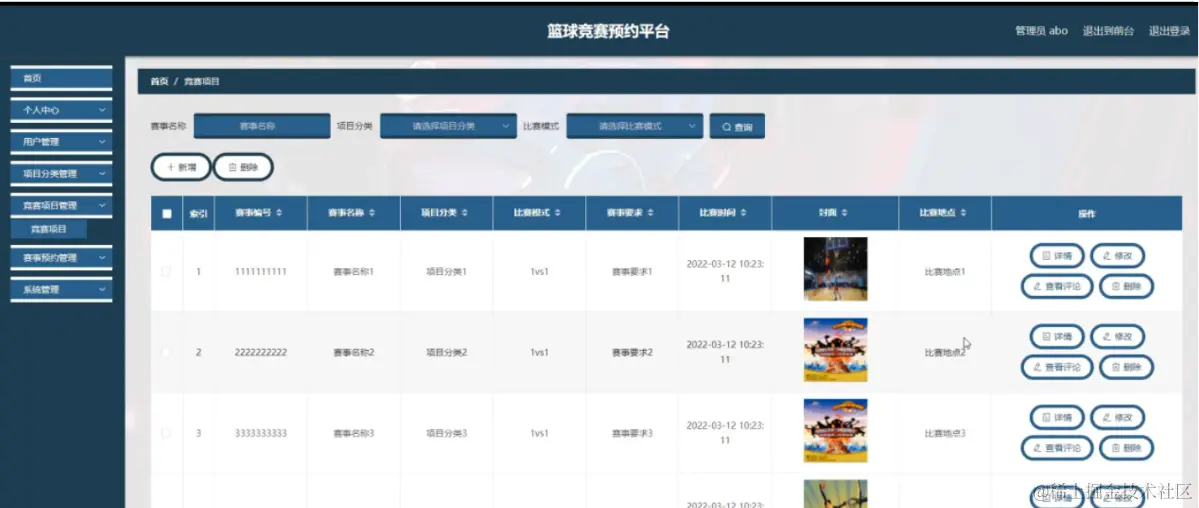
Task: Expand the 个人中心 sidebar menu
Action: 61,110
